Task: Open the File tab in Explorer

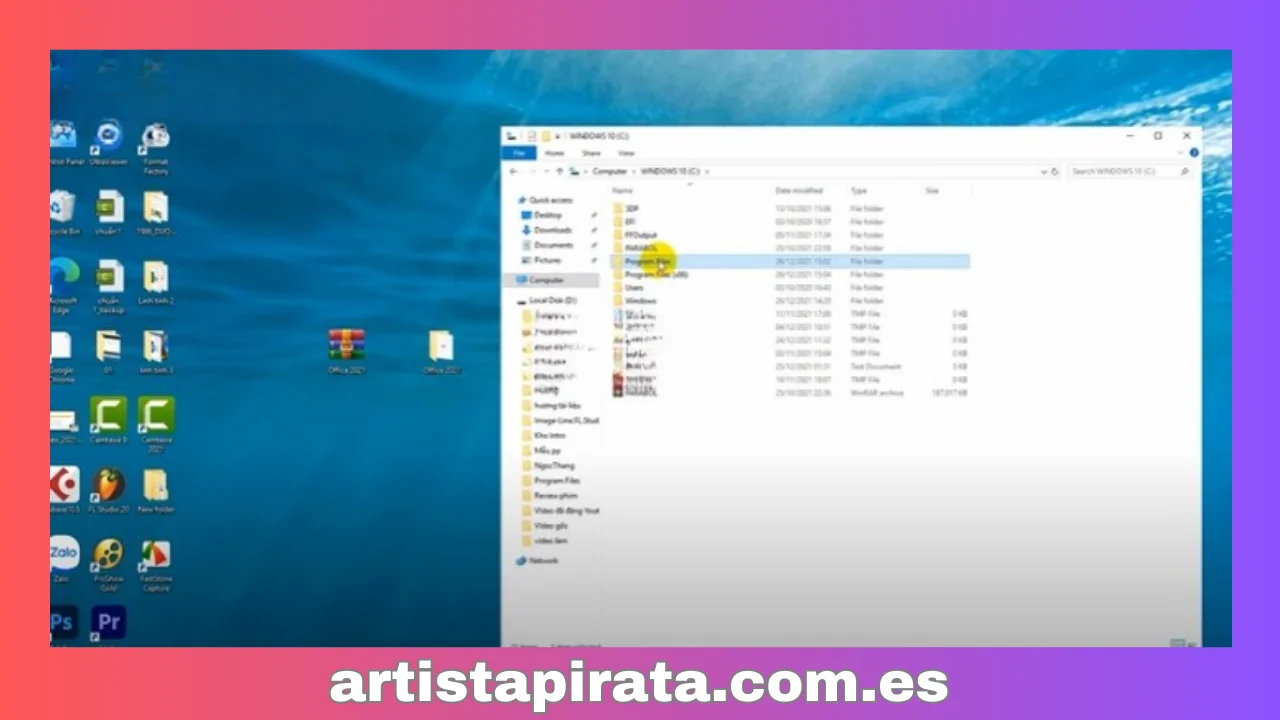Action: pyautogui.click(x=518, y=153)
